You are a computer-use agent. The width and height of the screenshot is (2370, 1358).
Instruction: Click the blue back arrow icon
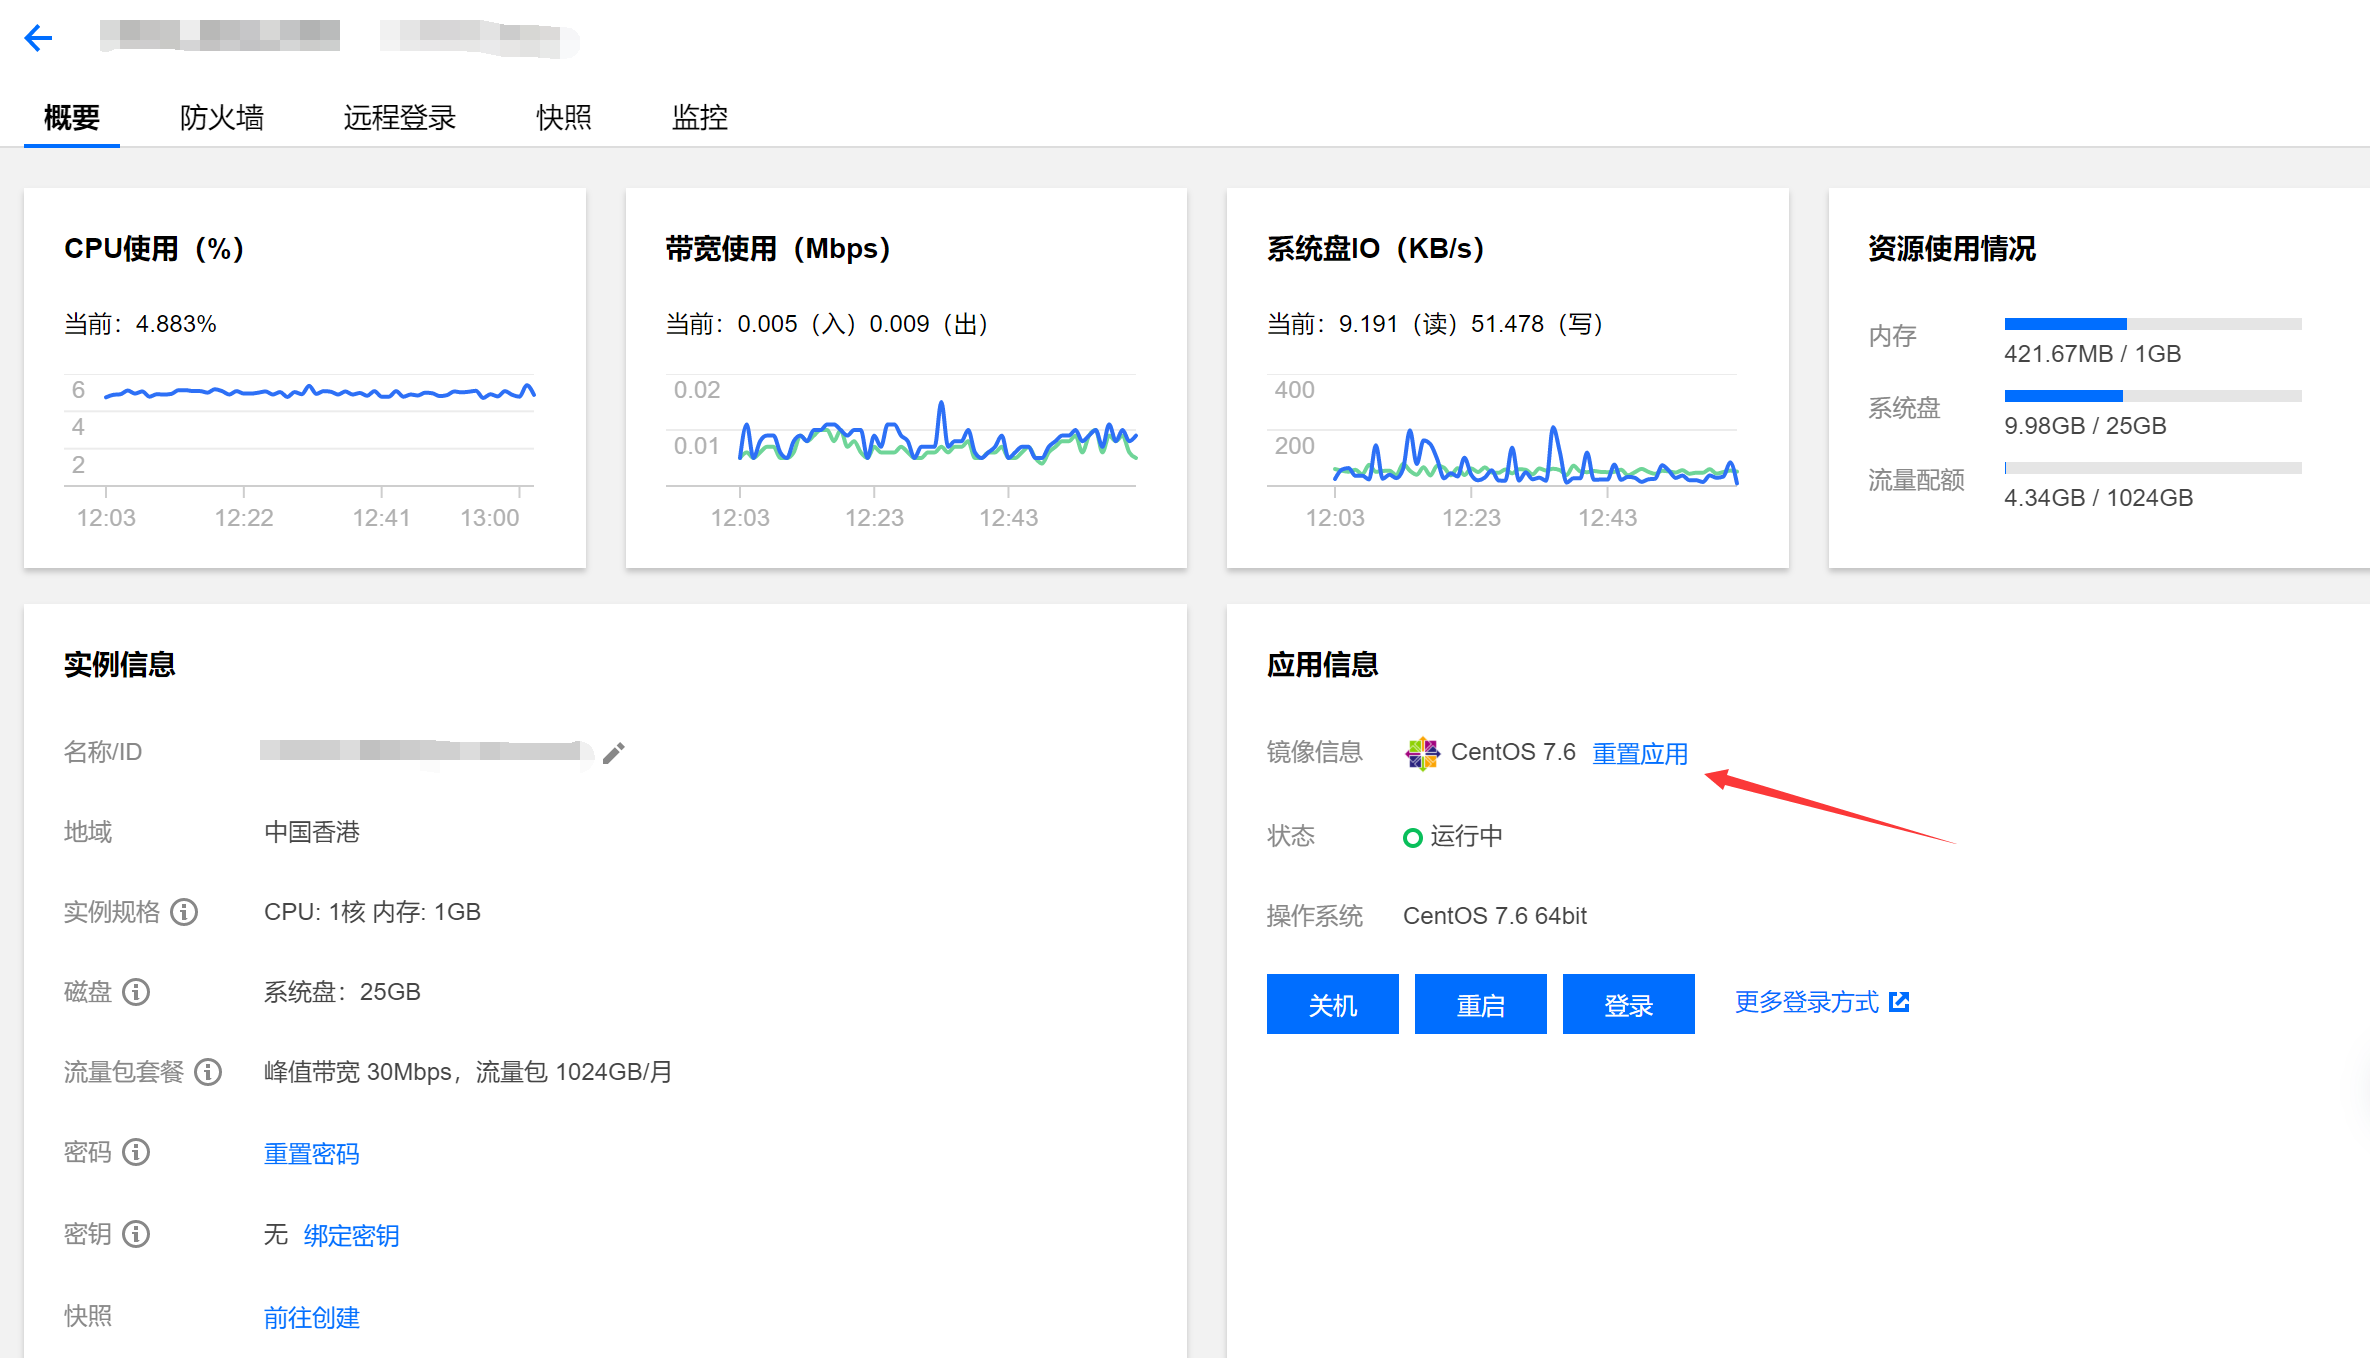click(38, 38)
